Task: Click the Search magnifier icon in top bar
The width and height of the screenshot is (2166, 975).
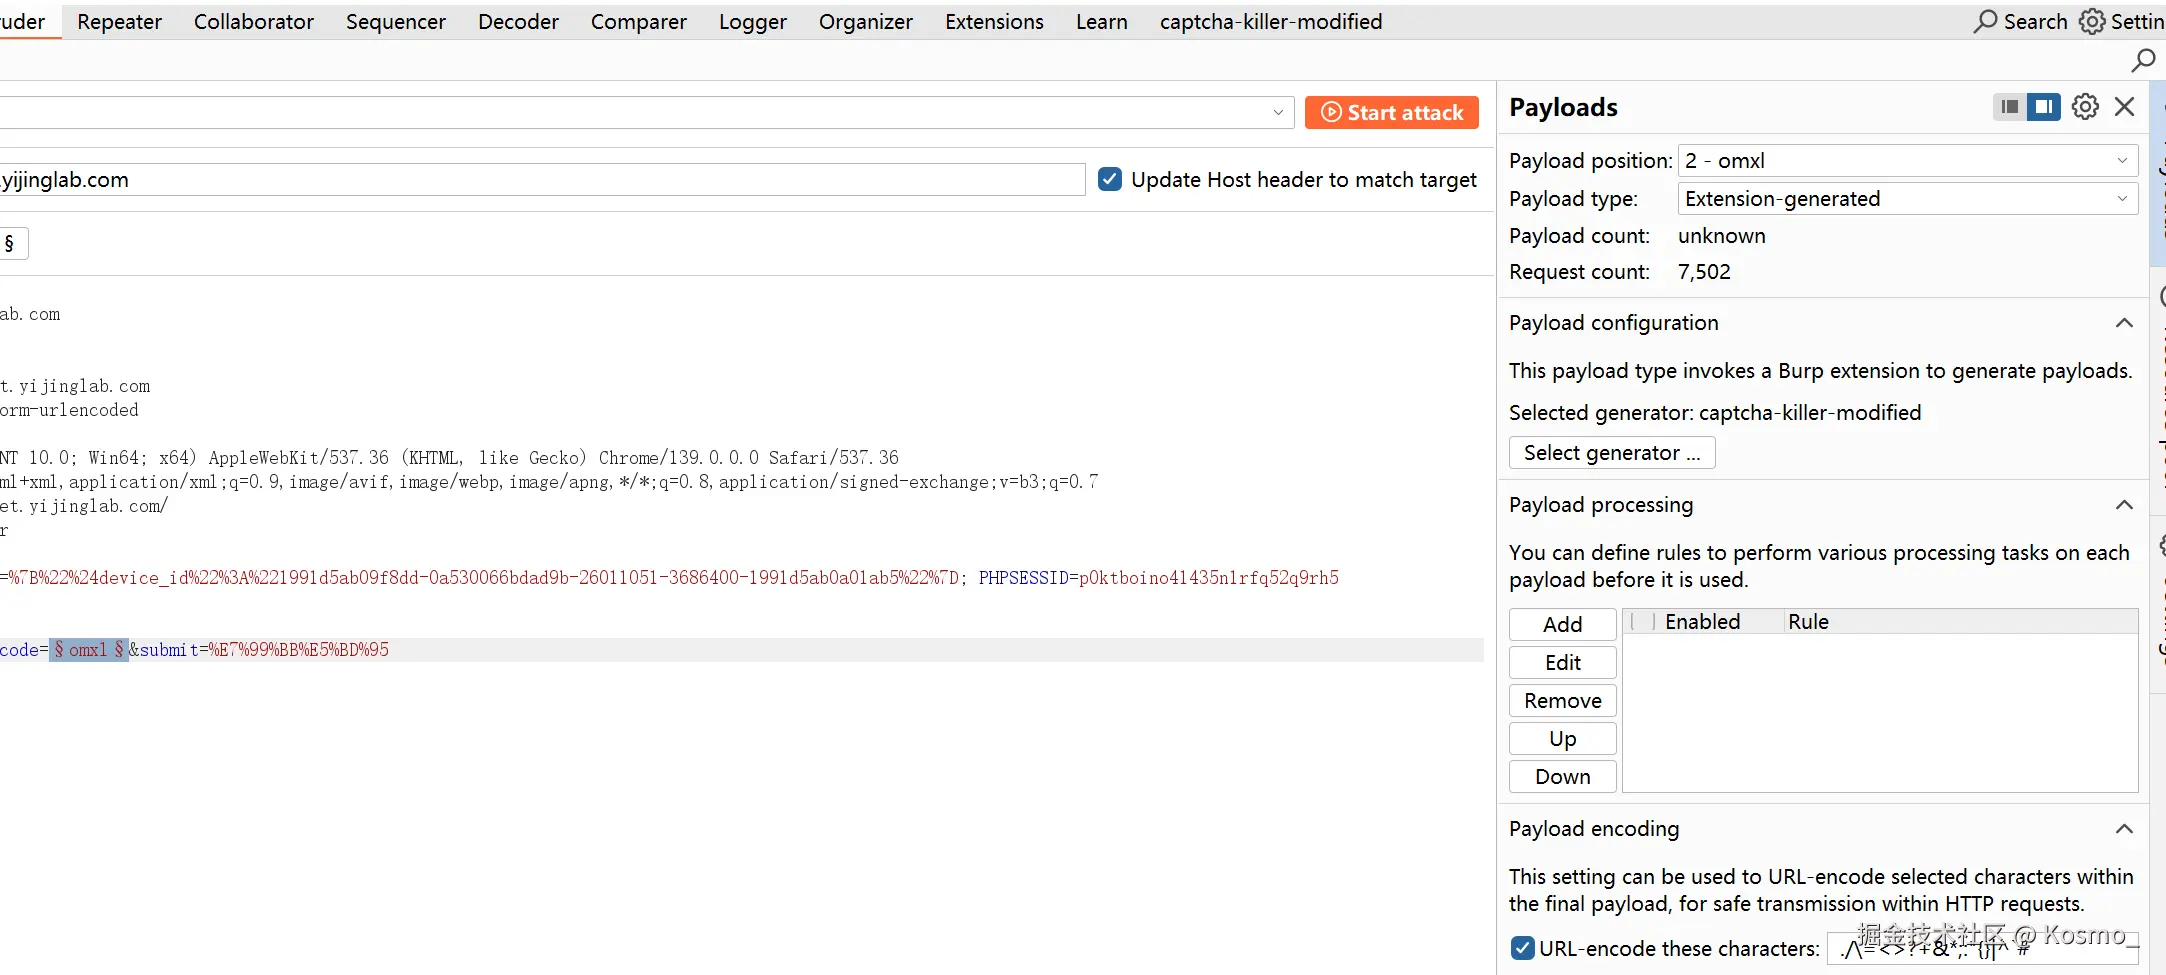Action: 1985,21
